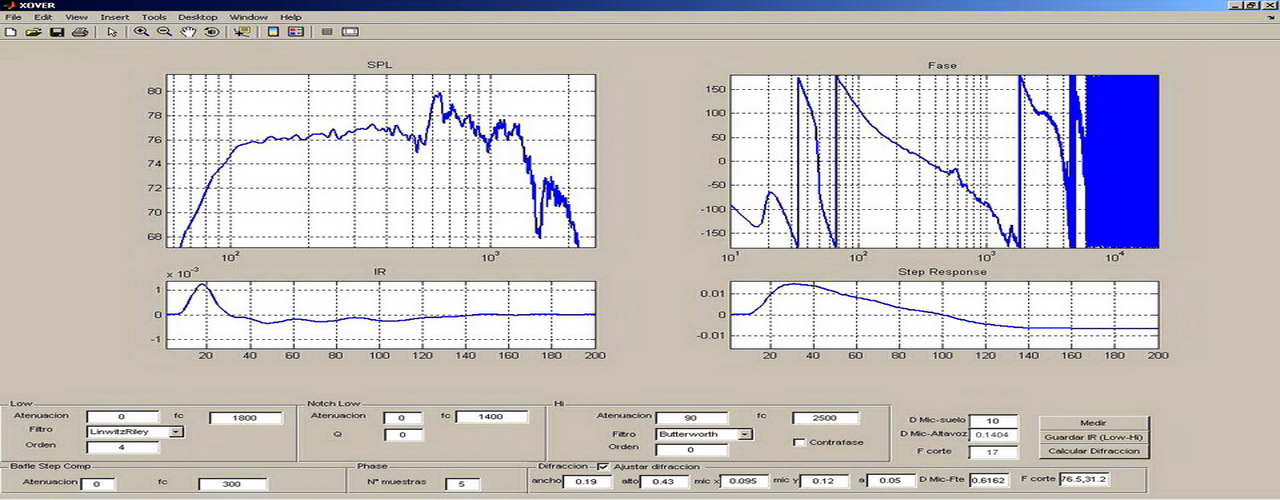
Task: Click the mic x field showing 0.095
Action: coord(743,482)
